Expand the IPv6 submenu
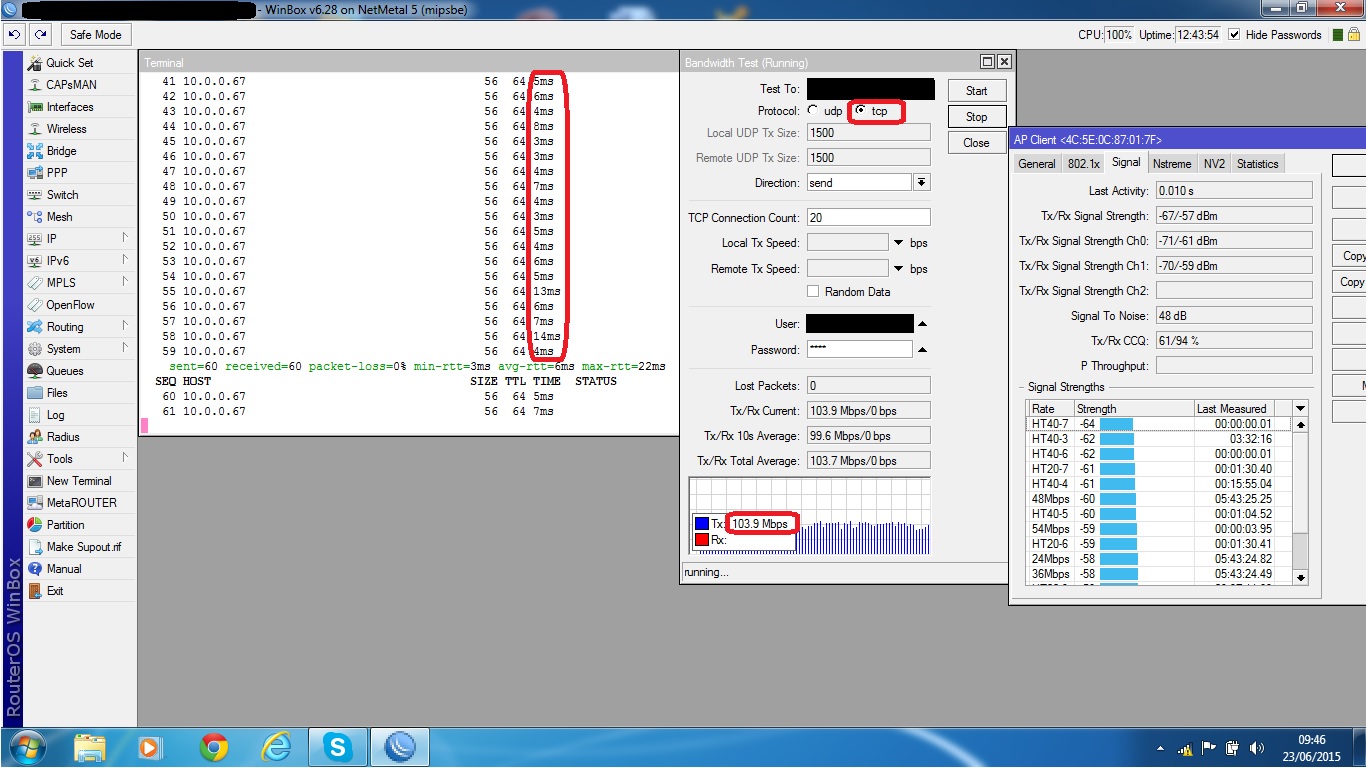Viewport: 1366px width, 768px height. pyautogui.click(x=125, y=260)
